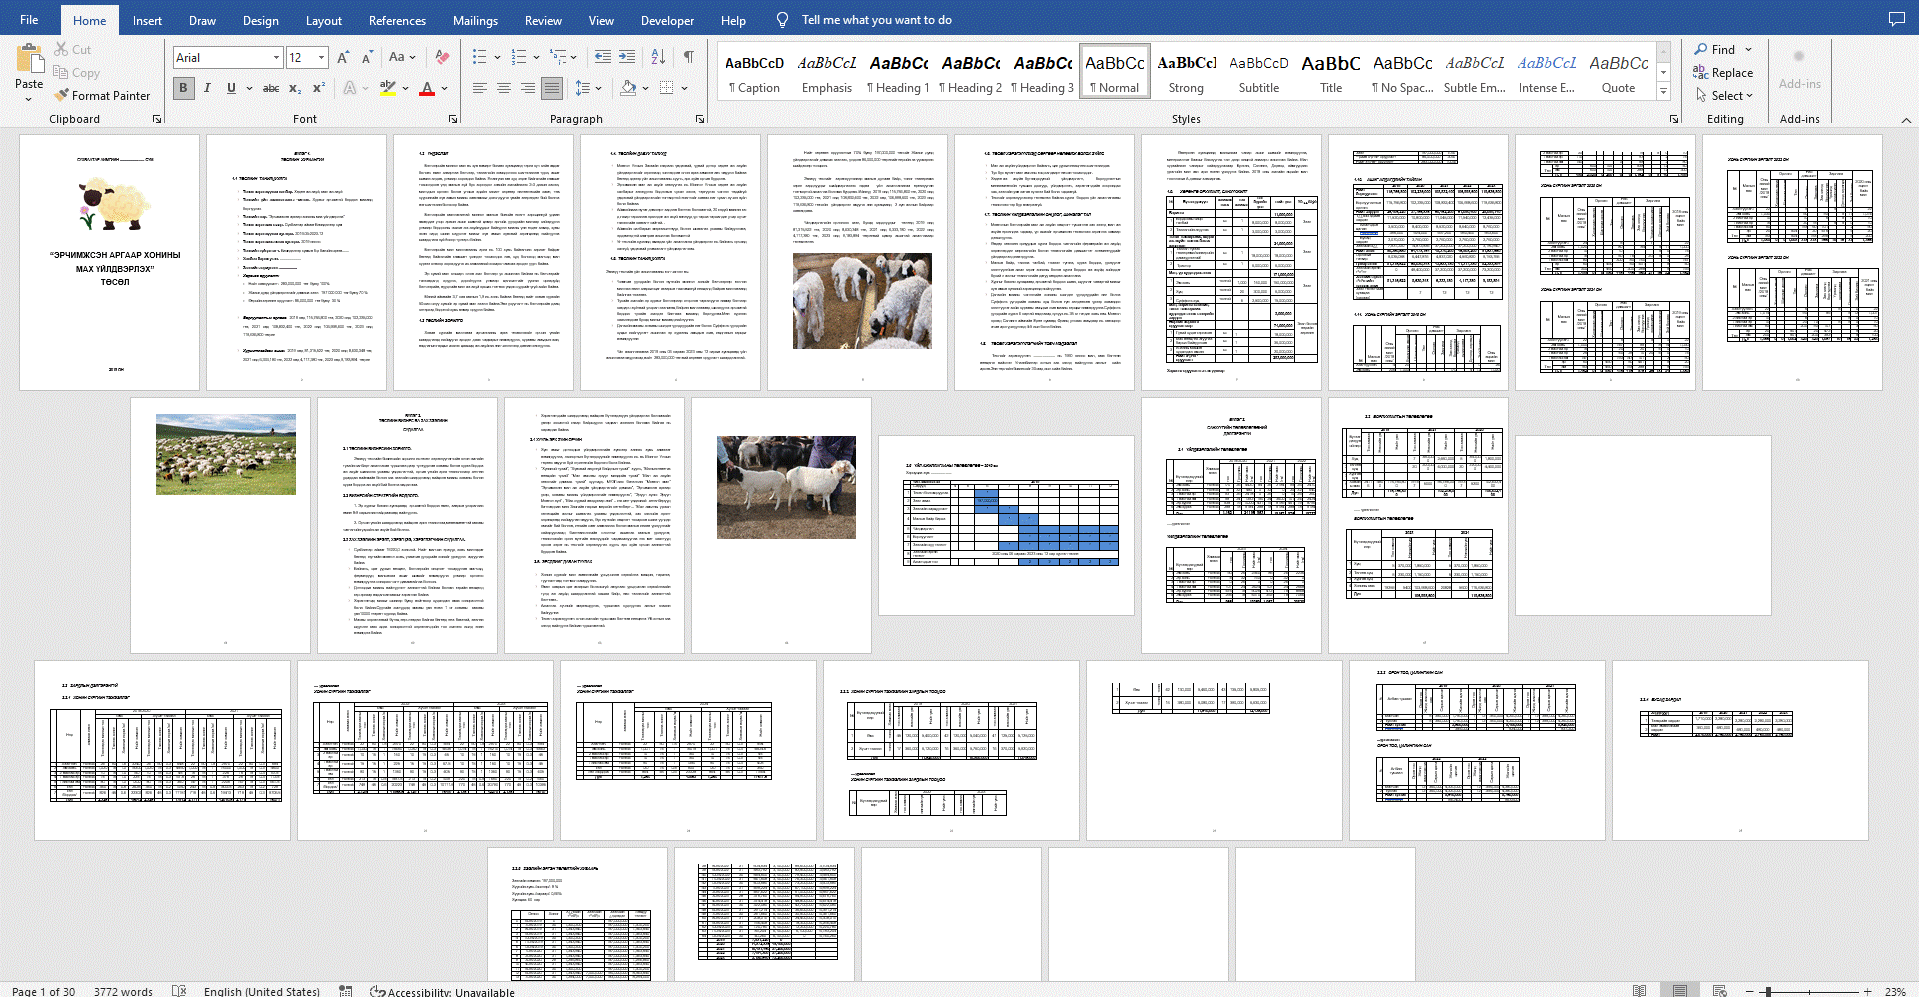Increase paragraph indent
This screenshot has height=997, width=1919.
627,57
